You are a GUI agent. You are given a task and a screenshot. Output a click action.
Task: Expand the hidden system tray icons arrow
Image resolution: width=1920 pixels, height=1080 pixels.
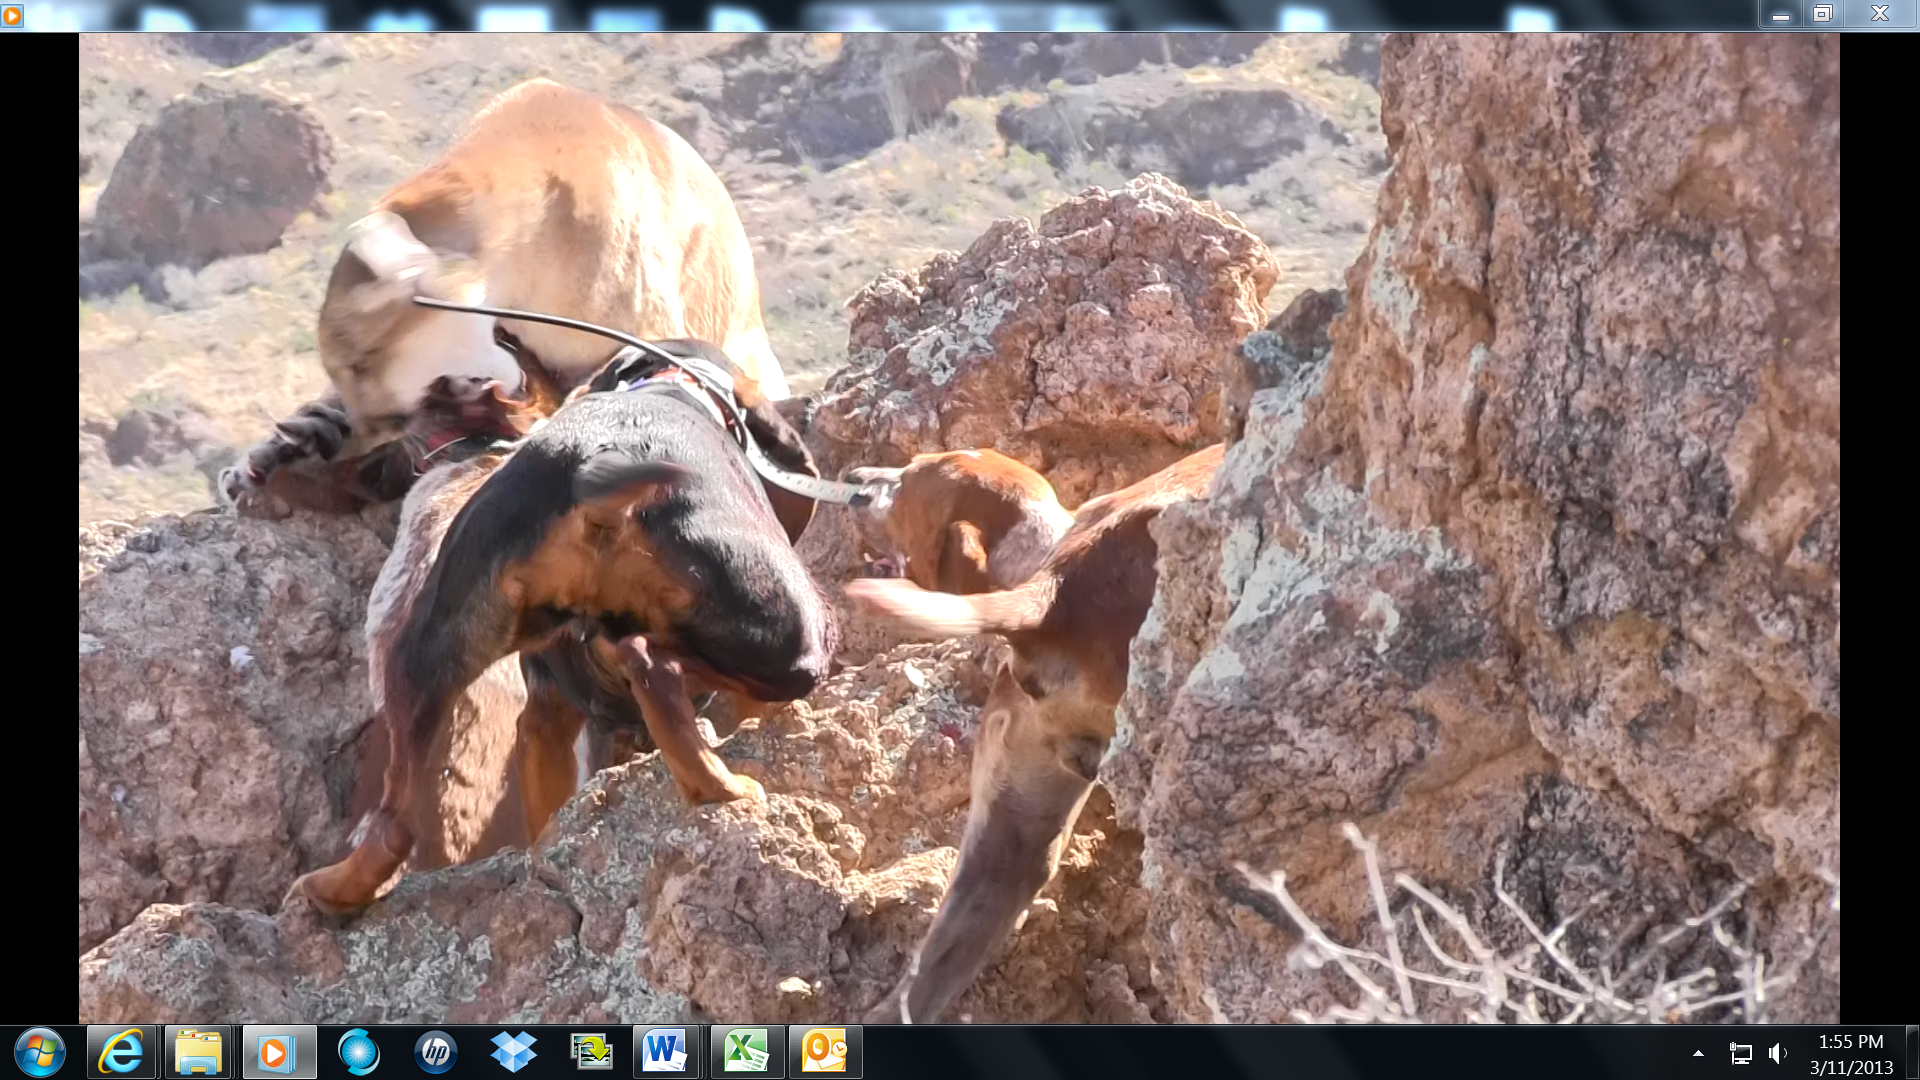tap(1698, 1053)
